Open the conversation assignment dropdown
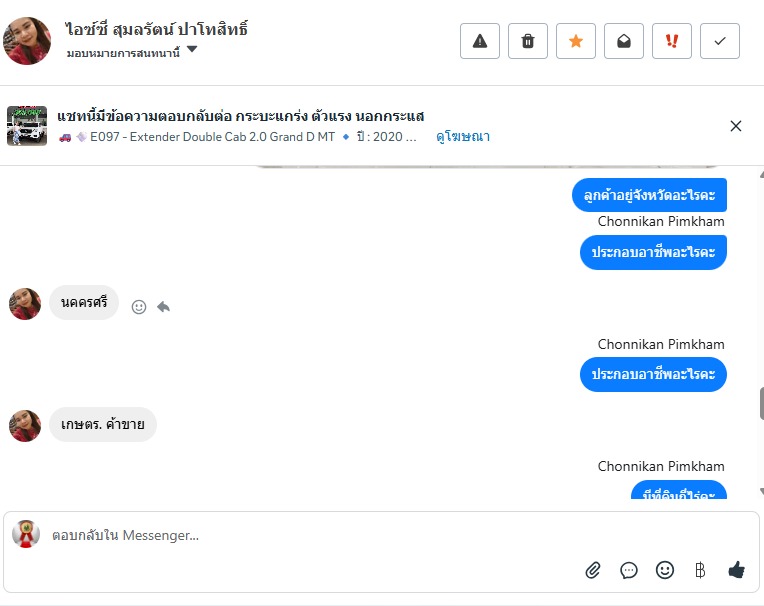The height and width of the screenshot is (606, 764). pyautogui.click(x=192, y=50)
